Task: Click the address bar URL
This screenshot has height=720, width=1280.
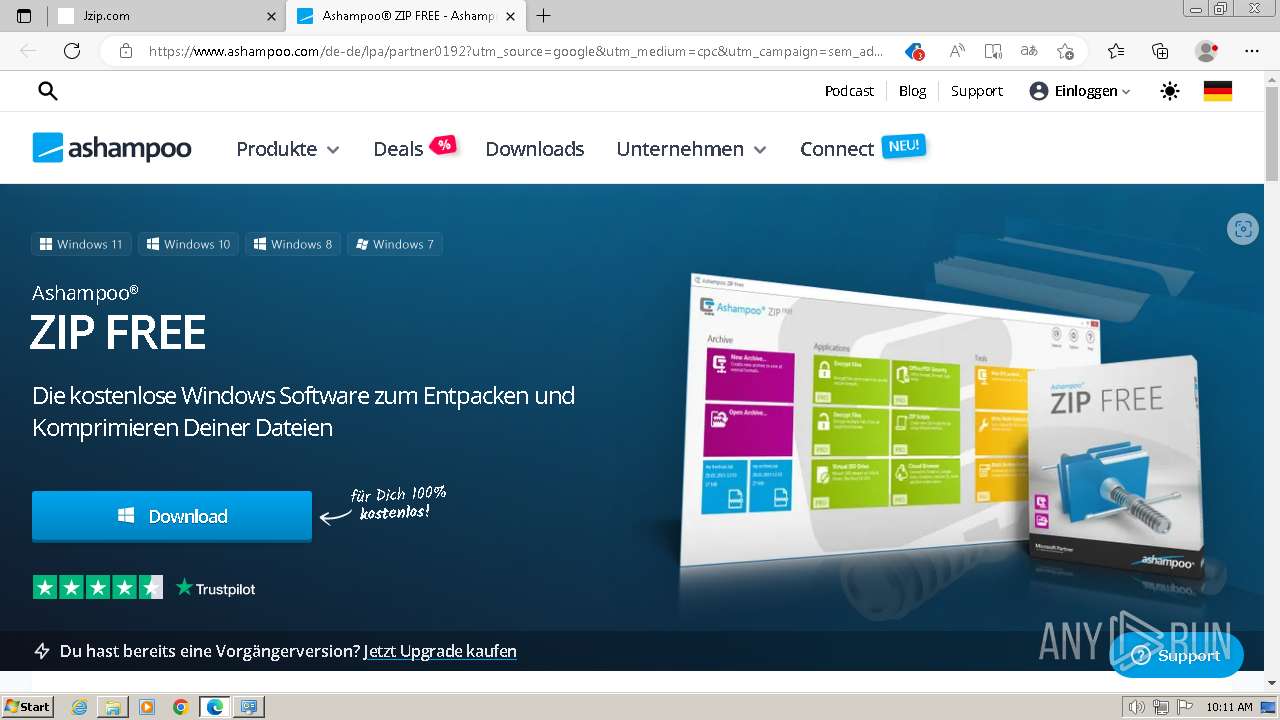Action: pos(516,51)
